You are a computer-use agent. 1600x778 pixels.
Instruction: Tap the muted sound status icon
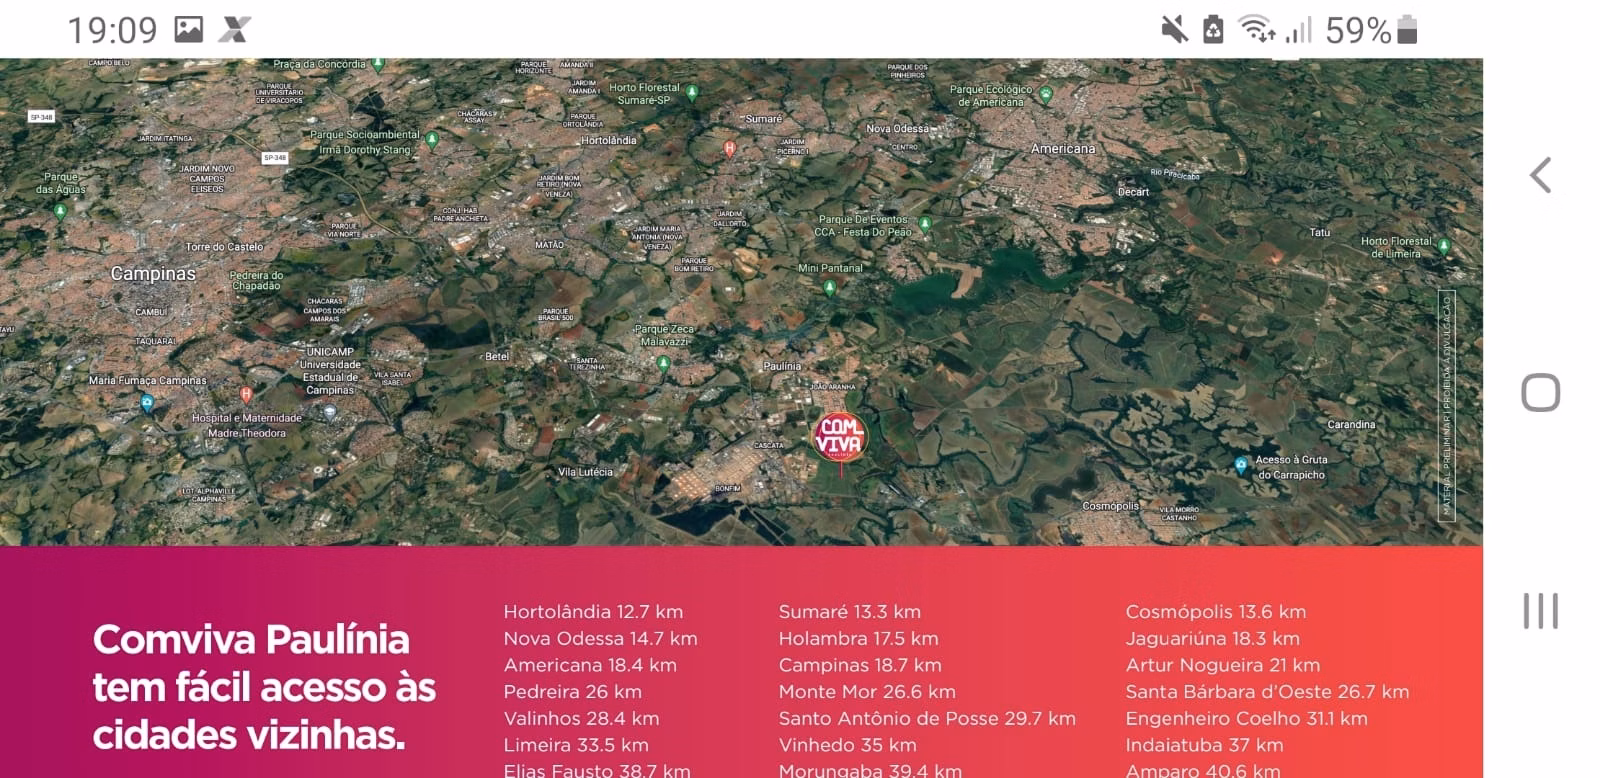[1174, 29]
